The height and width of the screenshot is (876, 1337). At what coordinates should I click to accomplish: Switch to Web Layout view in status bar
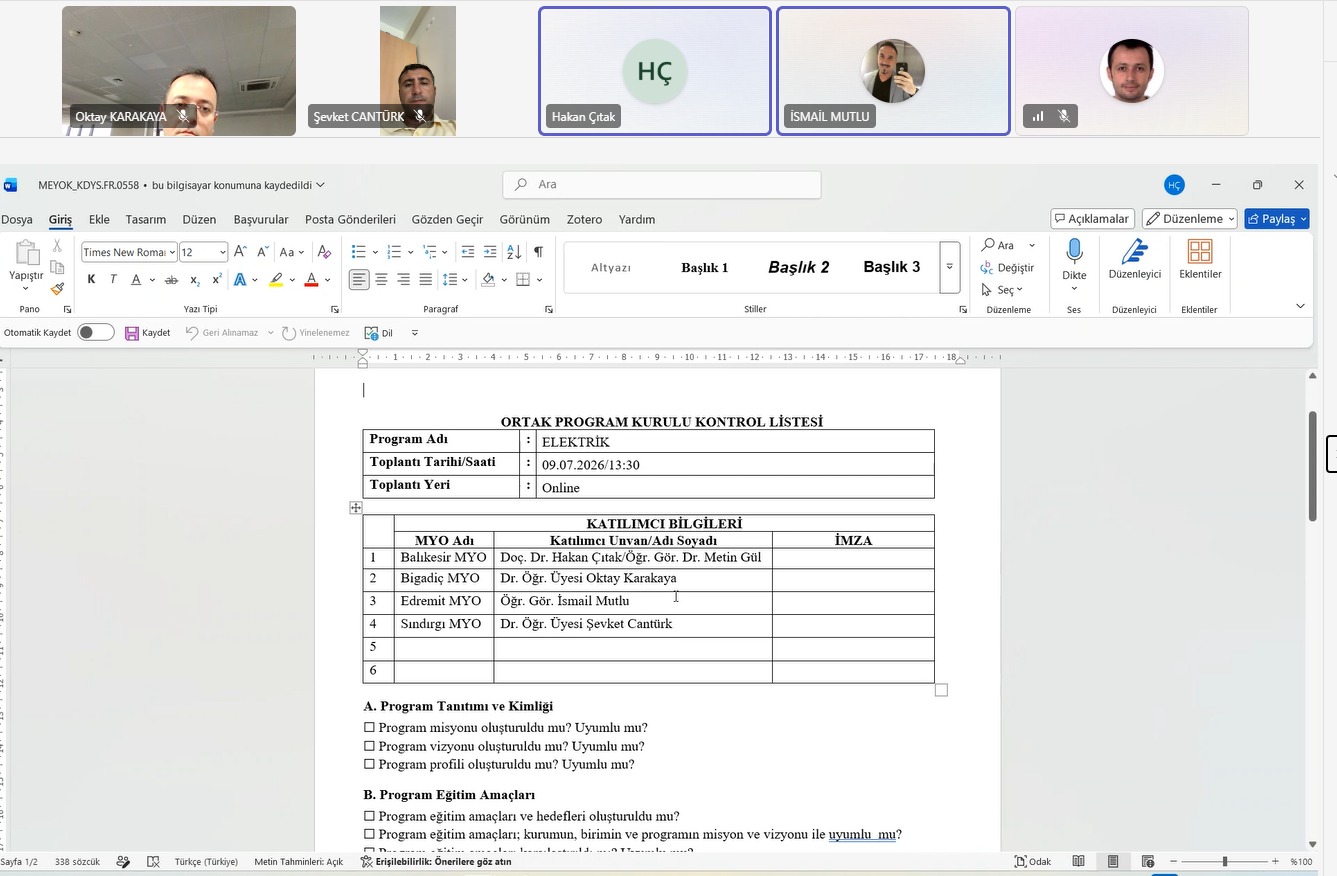(x=1148, y=861)
